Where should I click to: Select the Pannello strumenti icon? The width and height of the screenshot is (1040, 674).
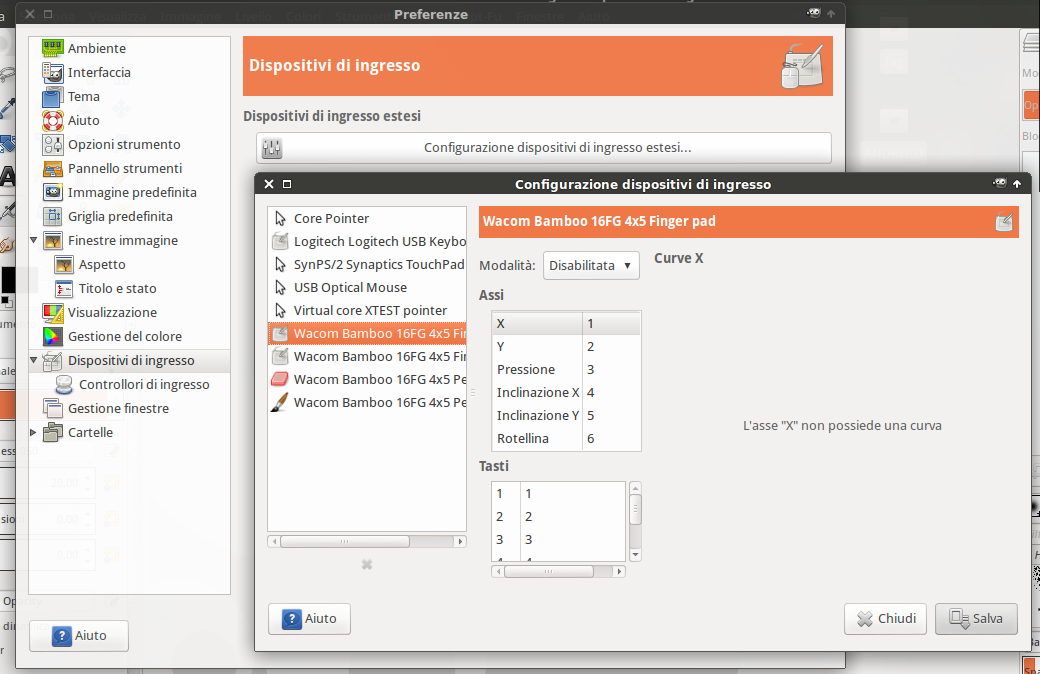coord(52,168)
